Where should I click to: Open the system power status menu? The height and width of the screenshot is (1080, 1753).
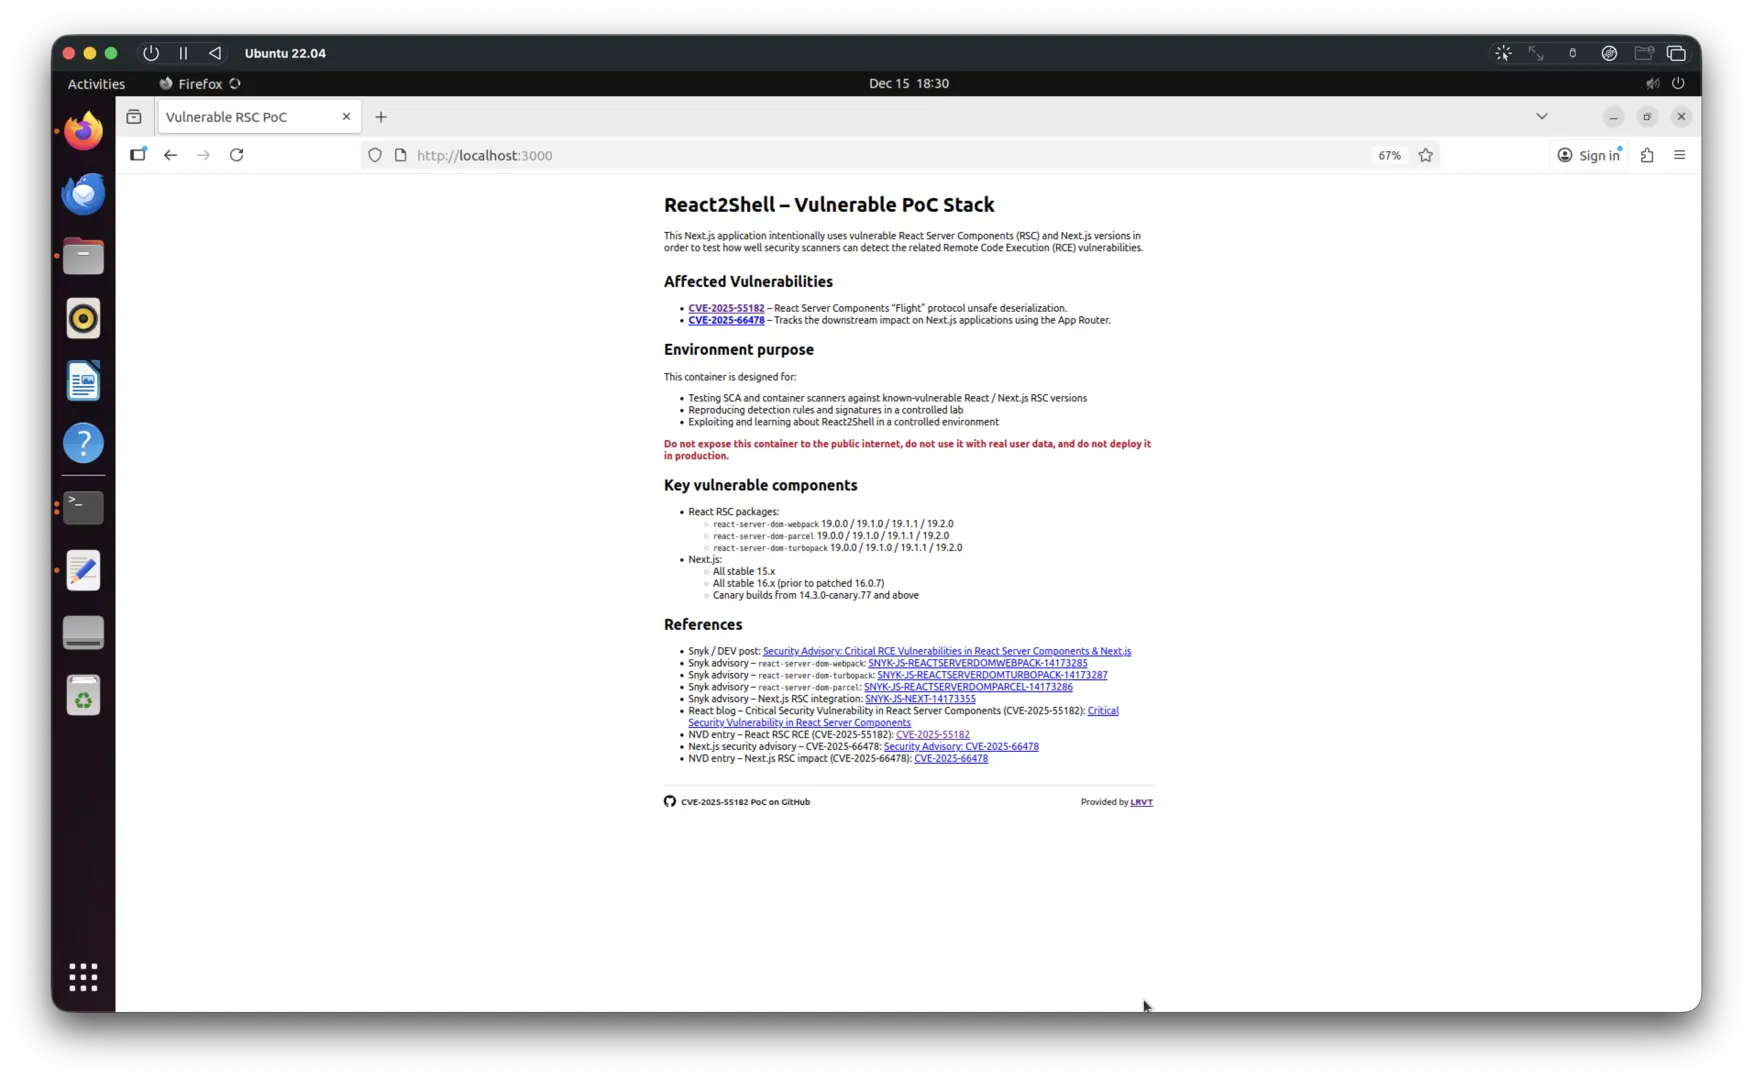coord(1677,83)
